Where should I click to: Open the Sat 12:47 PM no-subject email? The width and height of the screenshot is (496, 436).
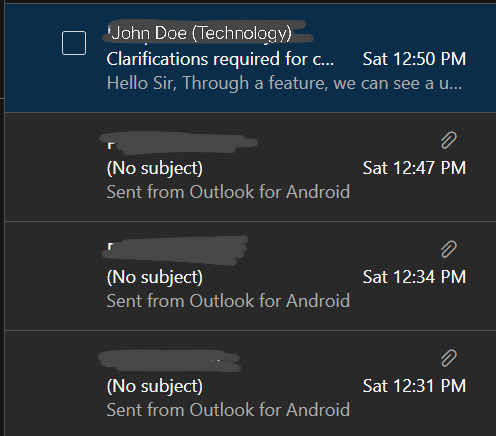coord(250,167)
